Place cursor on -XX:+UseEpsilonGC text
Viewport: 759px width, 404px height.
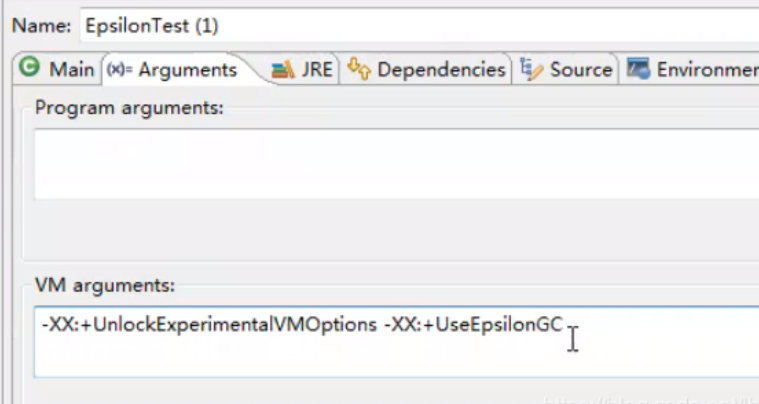pyautogui.click(x=473, y=325)
